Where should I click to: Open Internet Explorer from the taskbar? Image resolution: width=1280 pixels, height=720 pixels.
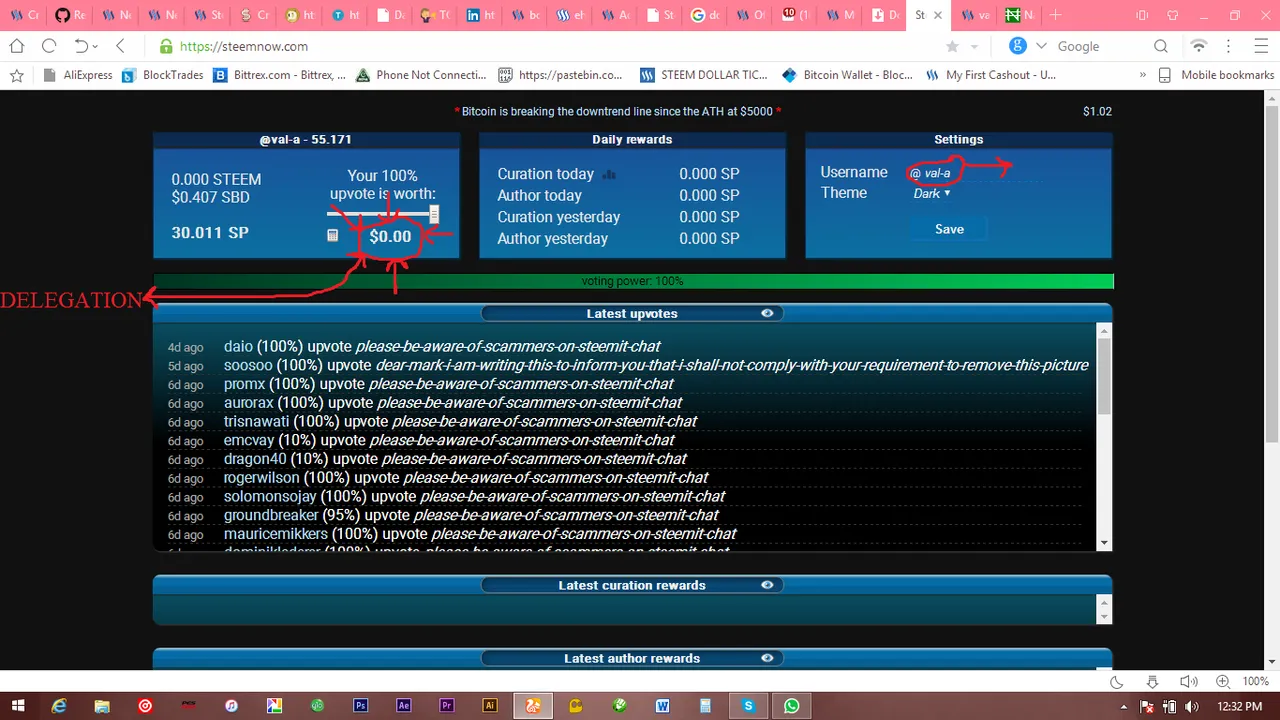59,706
